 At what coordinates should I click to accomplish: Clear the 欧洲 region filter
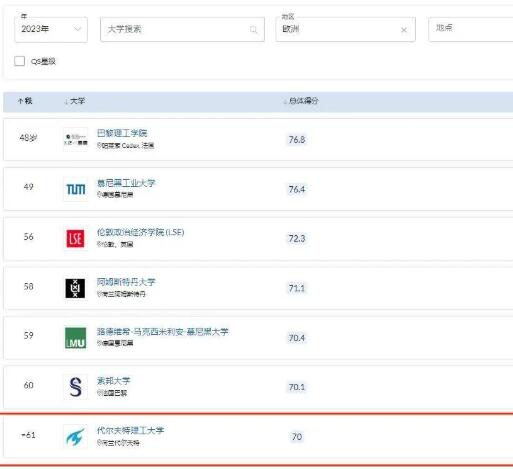(404, 30)
